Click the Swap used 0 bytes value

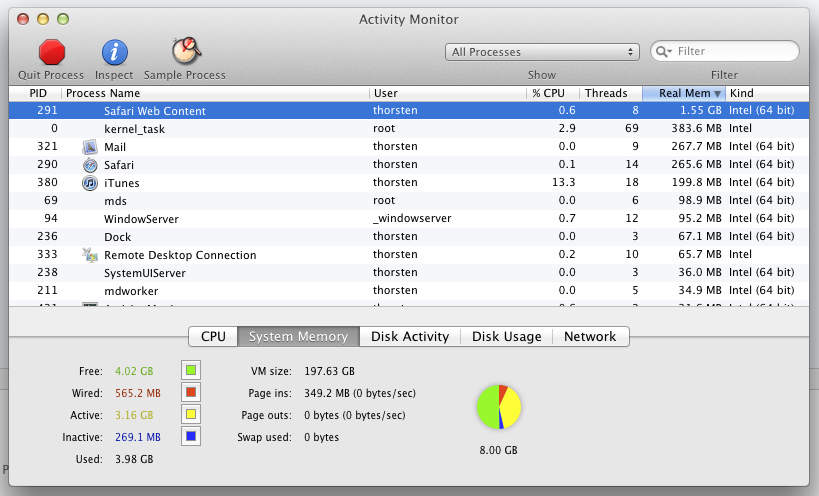[321, 437]
